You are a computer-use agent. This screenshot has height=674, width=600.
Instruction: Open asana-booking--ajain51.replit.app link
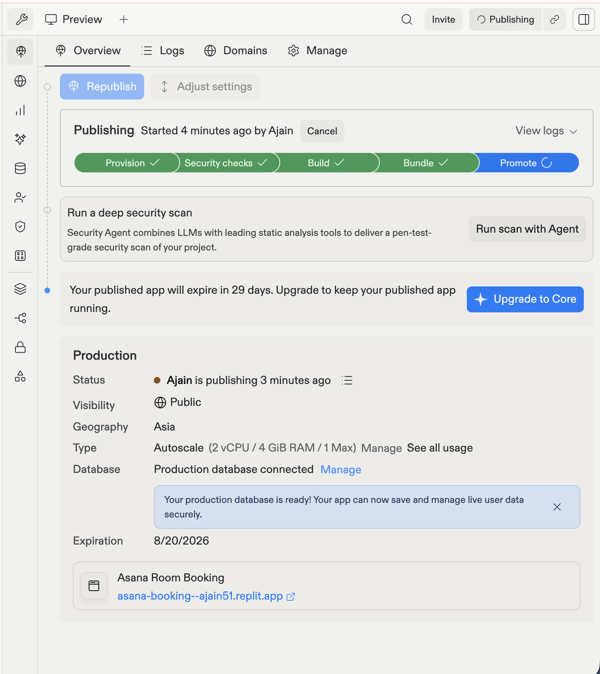[200, 596]
